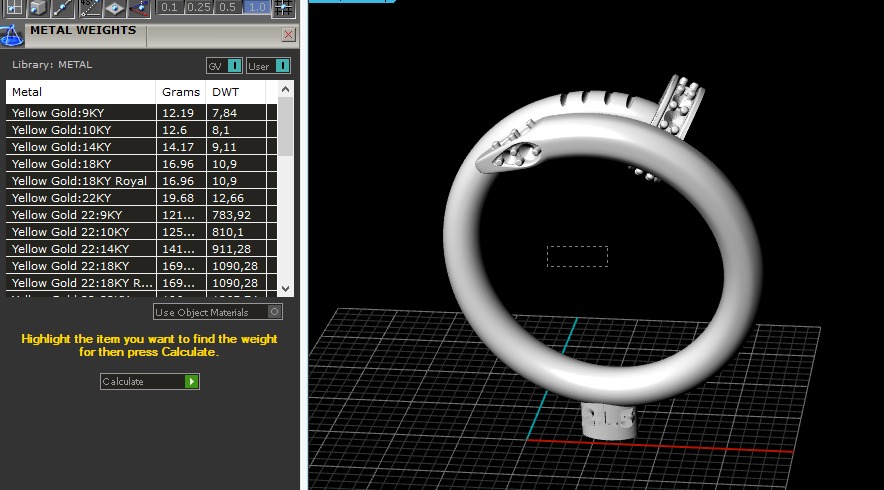Sort by the Metal column header
The height and width of the screenshot is (490, 884).
point(81,92)
